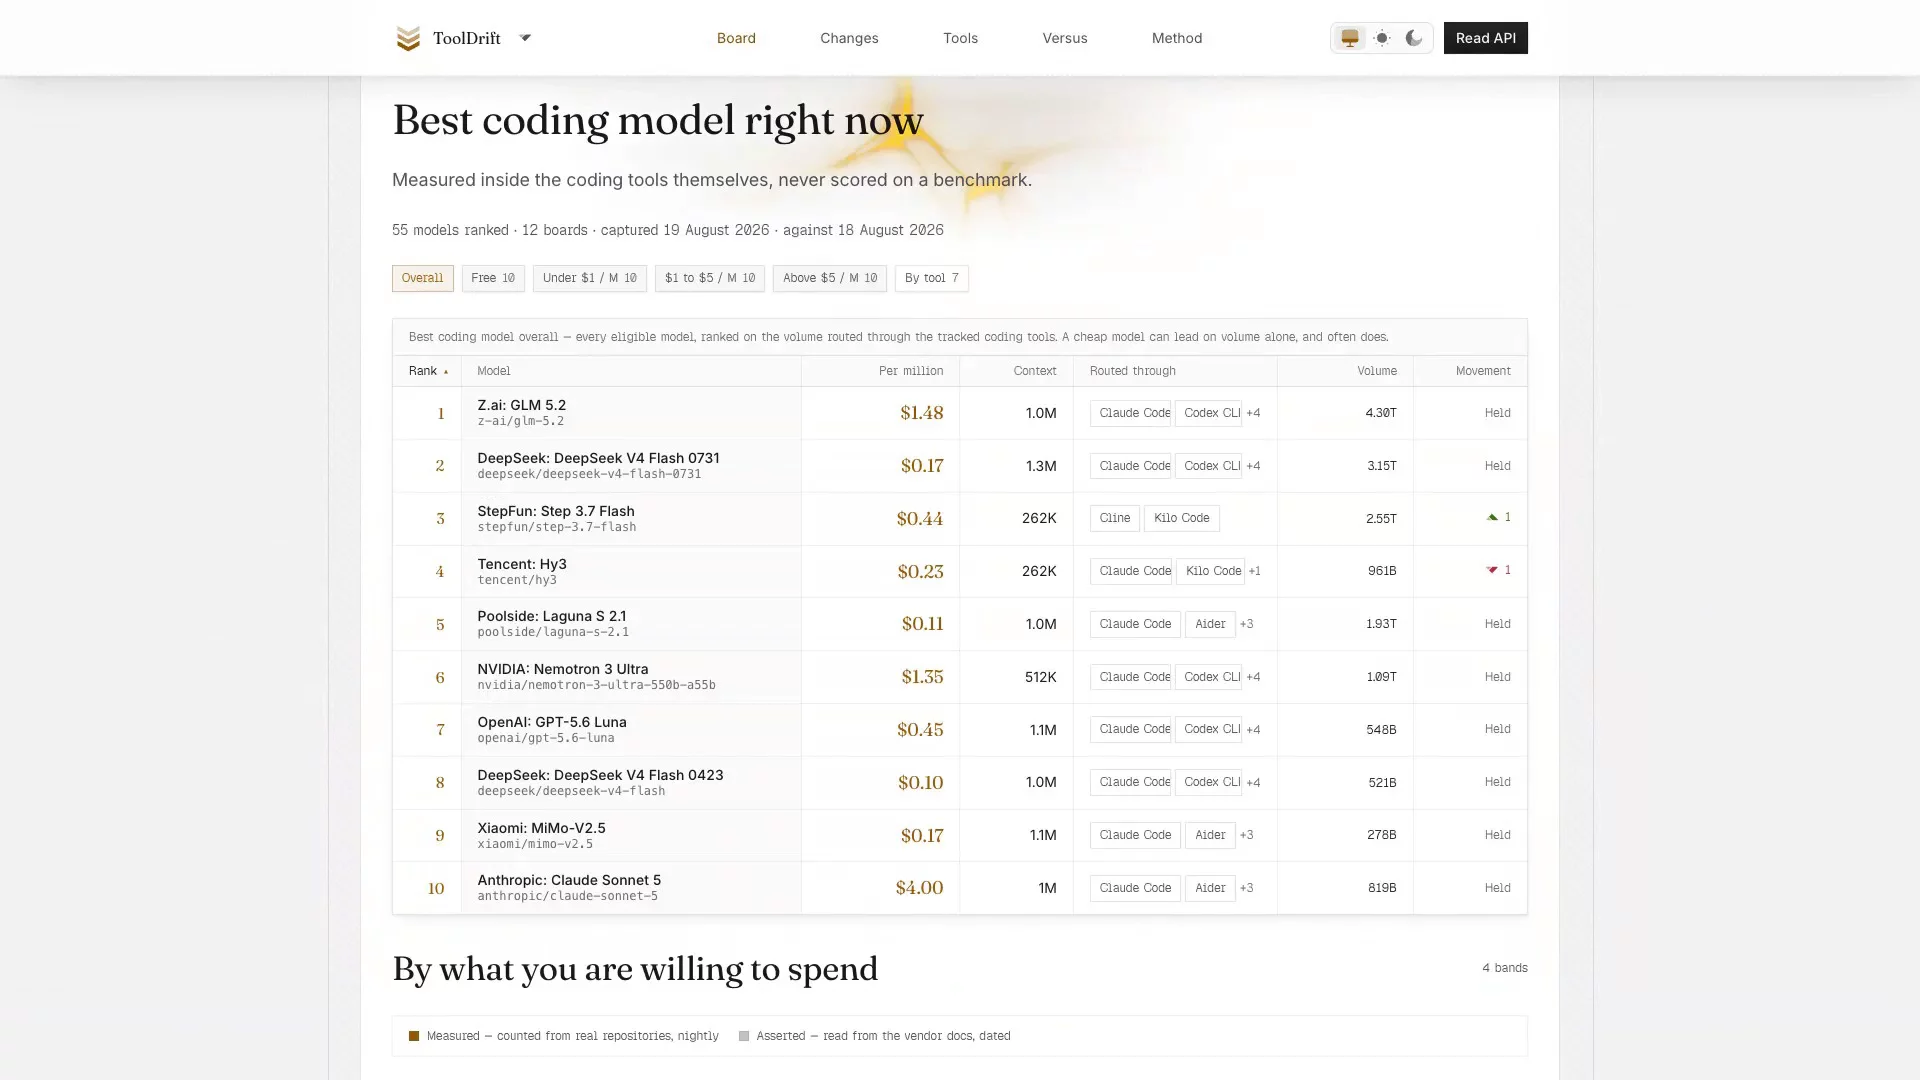Open the Method nav tab
The image size is (1920, 1080).
1177,38
